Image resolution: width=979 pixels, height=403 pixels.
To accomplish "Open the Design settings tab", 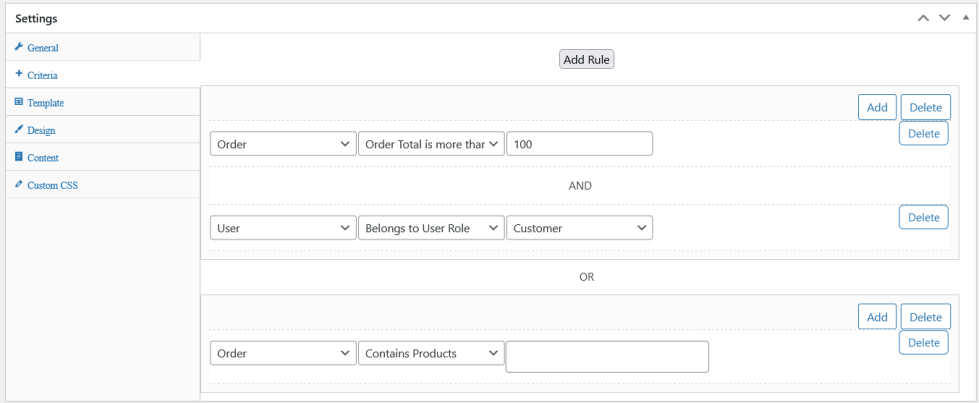I will click(x=42, y=130).
